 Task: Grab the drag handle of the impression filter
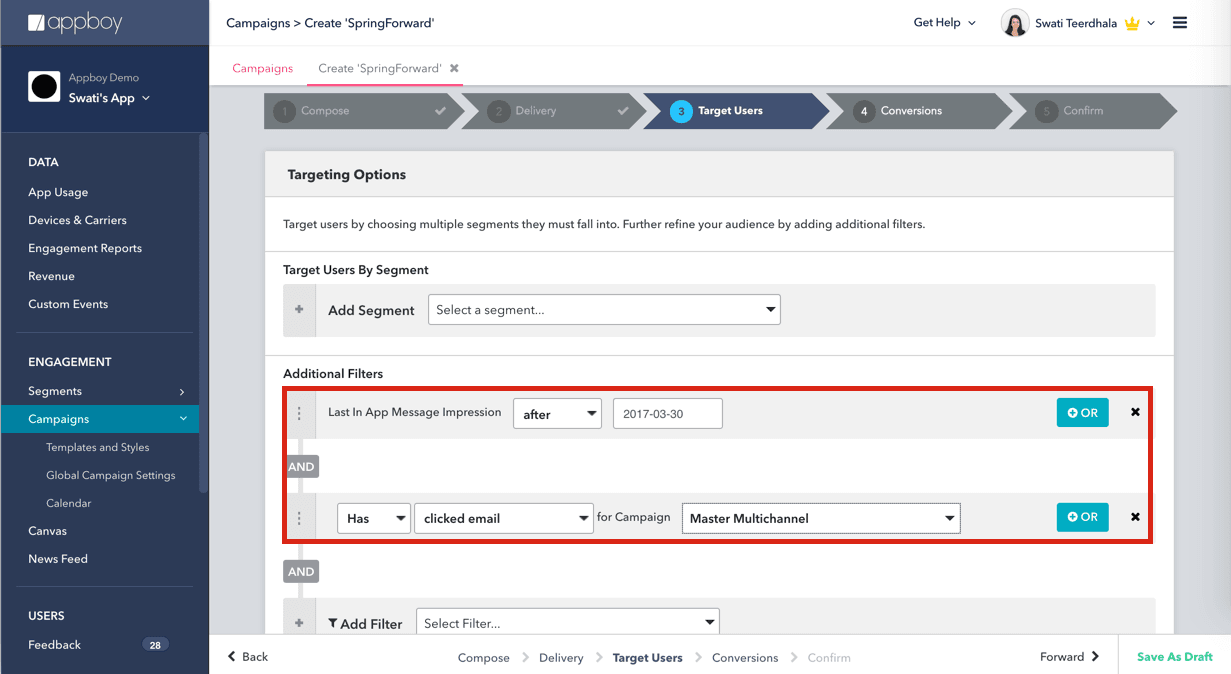pos(299,413)
